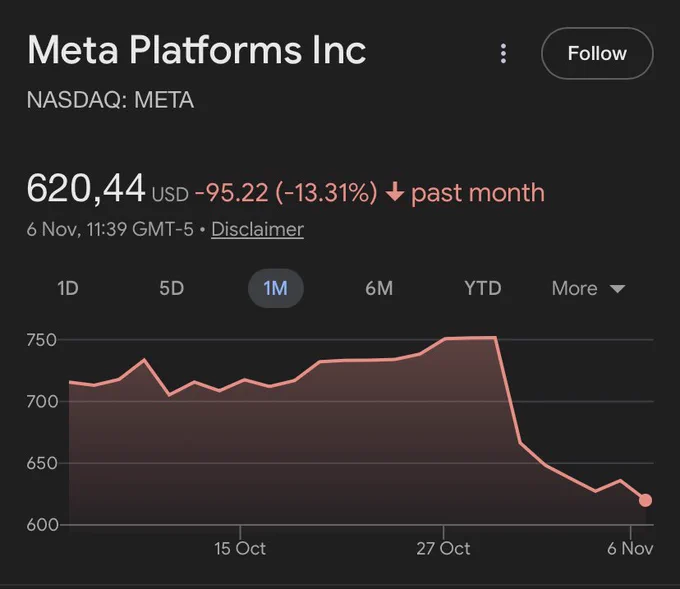The height and width of the screenshot is (589, 680).
Task: Click the steep drop segment of chart
Action: coord(508,390)
